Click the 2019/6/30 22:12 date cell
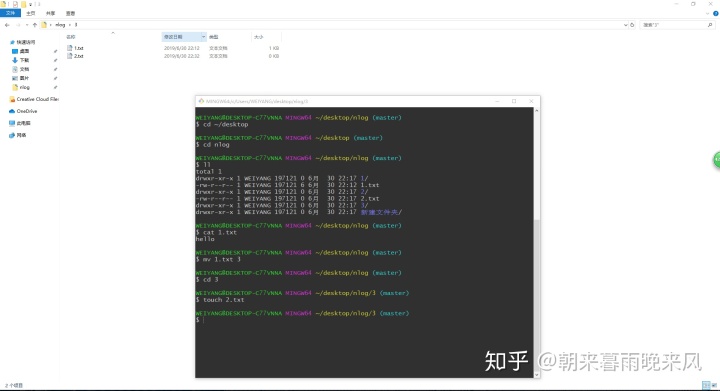This screenshot has width=720, height=391. (182, 48)
